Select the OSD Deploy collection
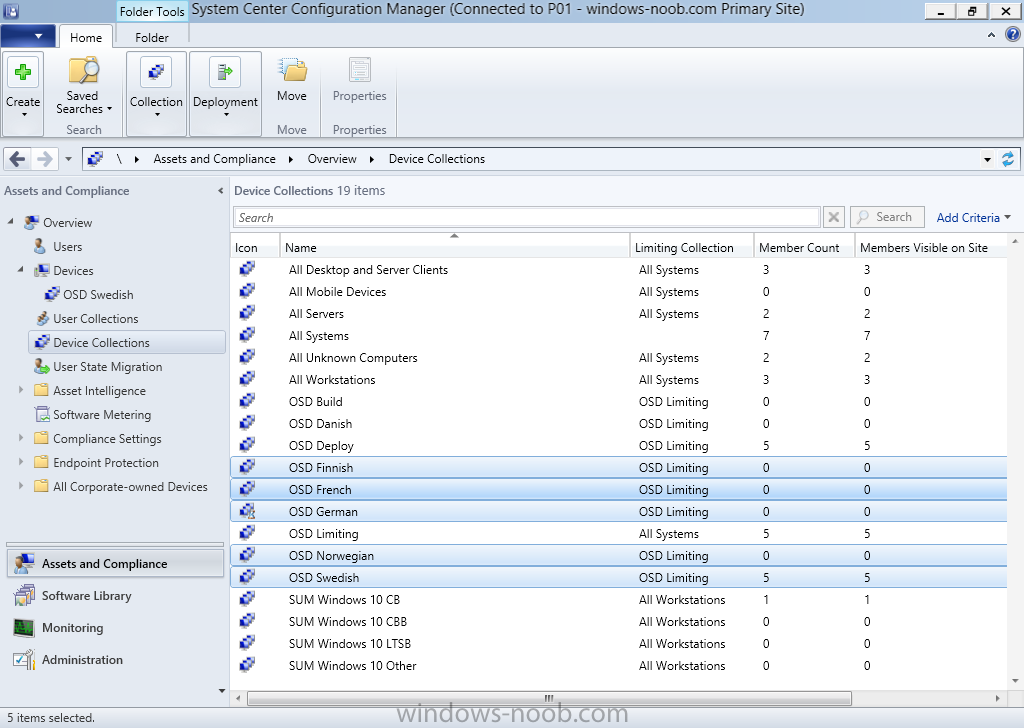1024x728 pixels. [x=618, y=445]
